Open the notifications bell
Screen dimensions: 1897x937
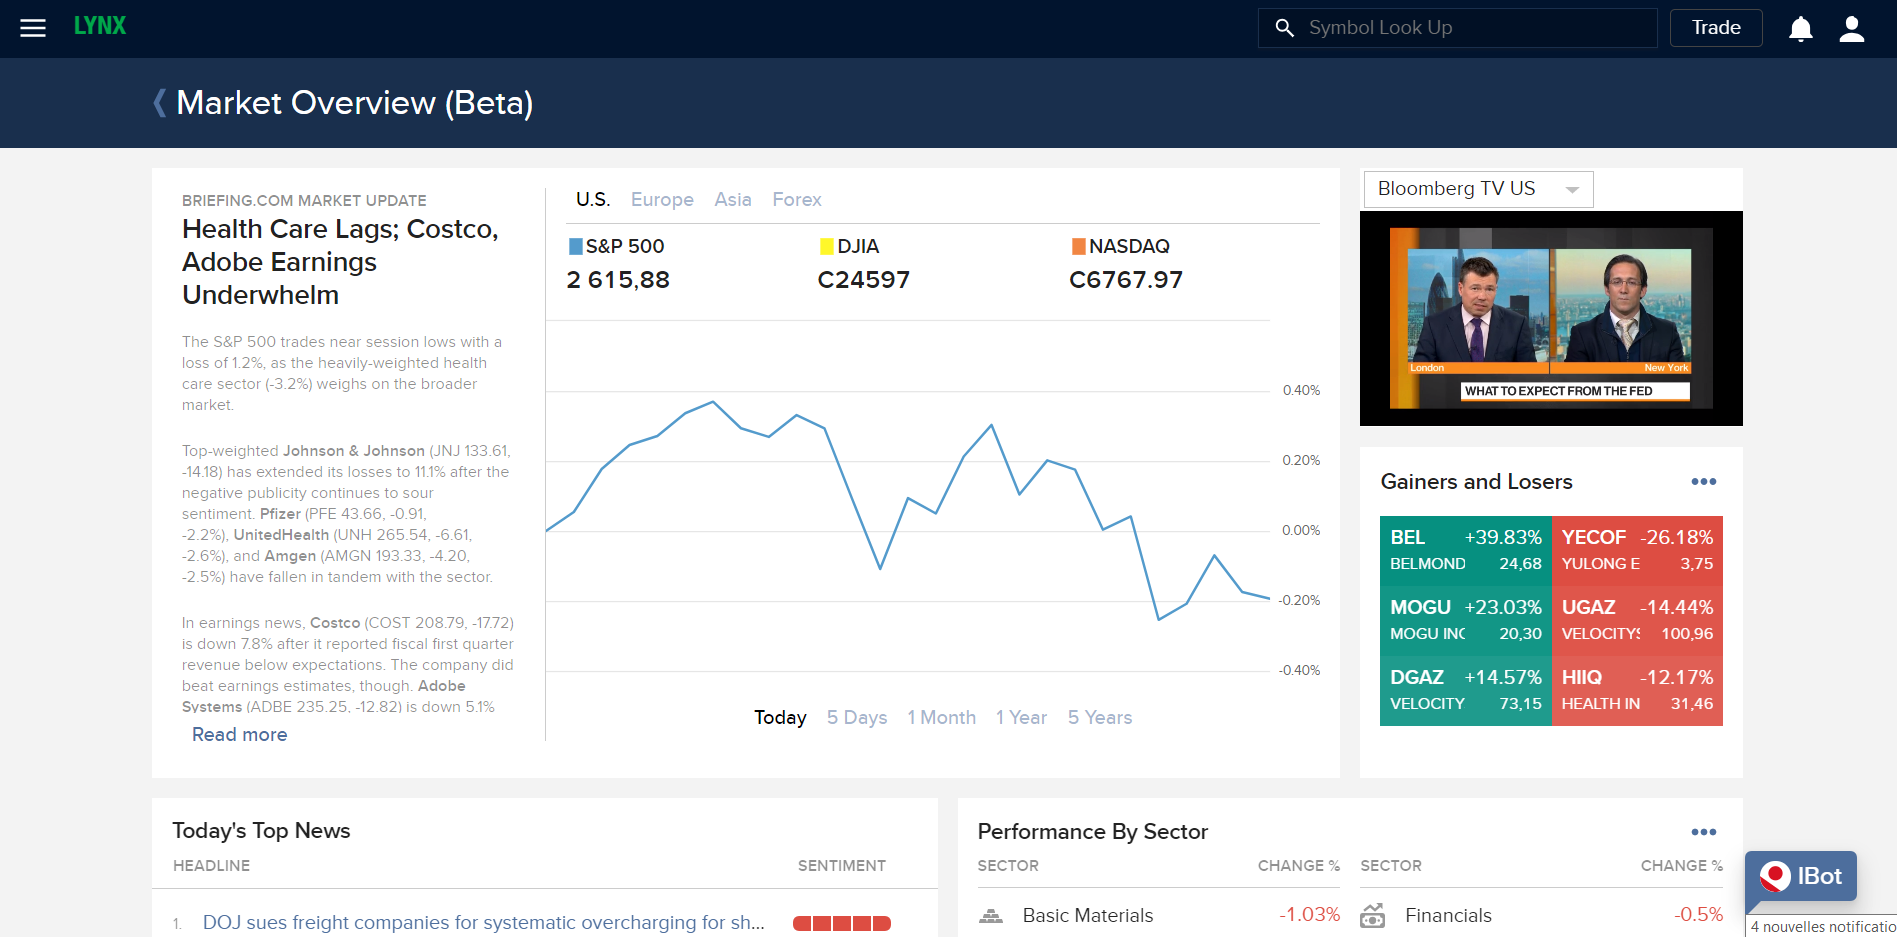point(1800,29)
